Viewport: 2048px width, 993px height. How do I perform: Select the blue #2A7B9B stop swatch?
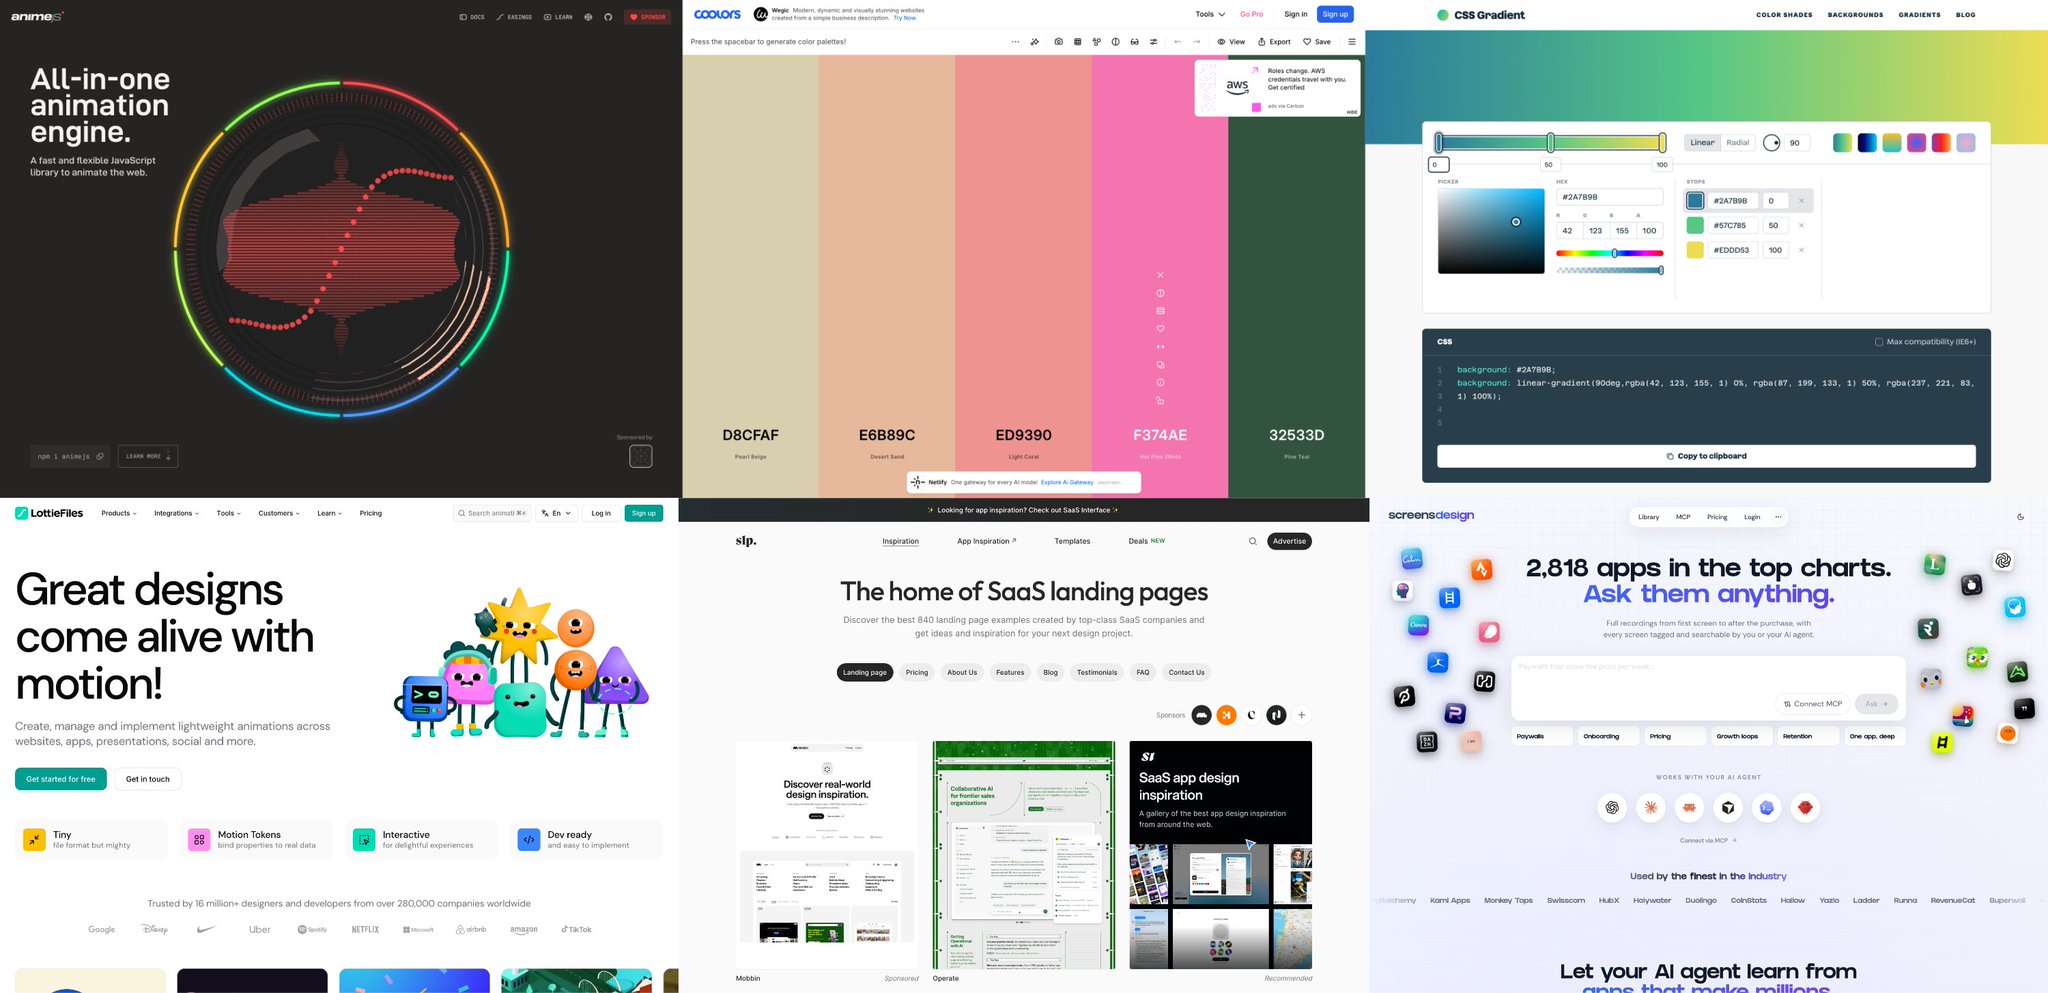[x=1695, y=201]
